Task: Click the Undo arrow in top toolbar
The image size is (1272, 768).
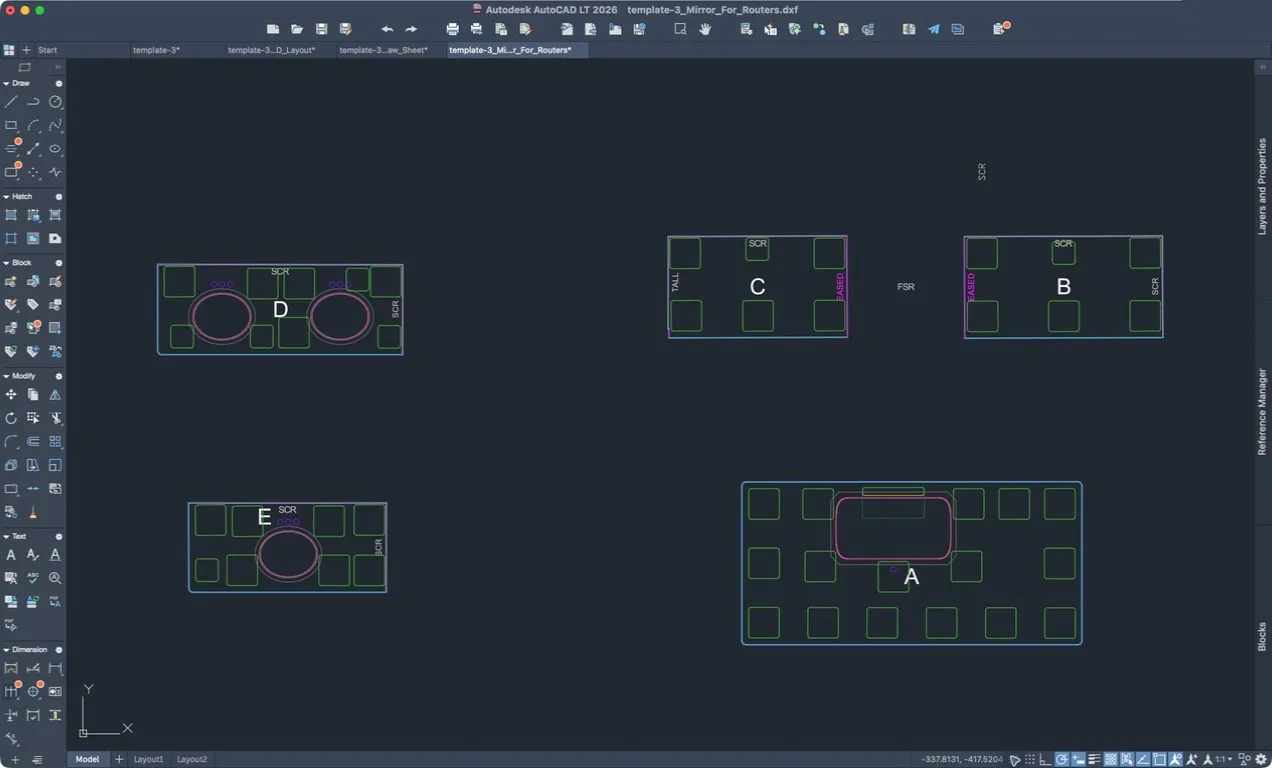Action: click(x=387, y=29)
